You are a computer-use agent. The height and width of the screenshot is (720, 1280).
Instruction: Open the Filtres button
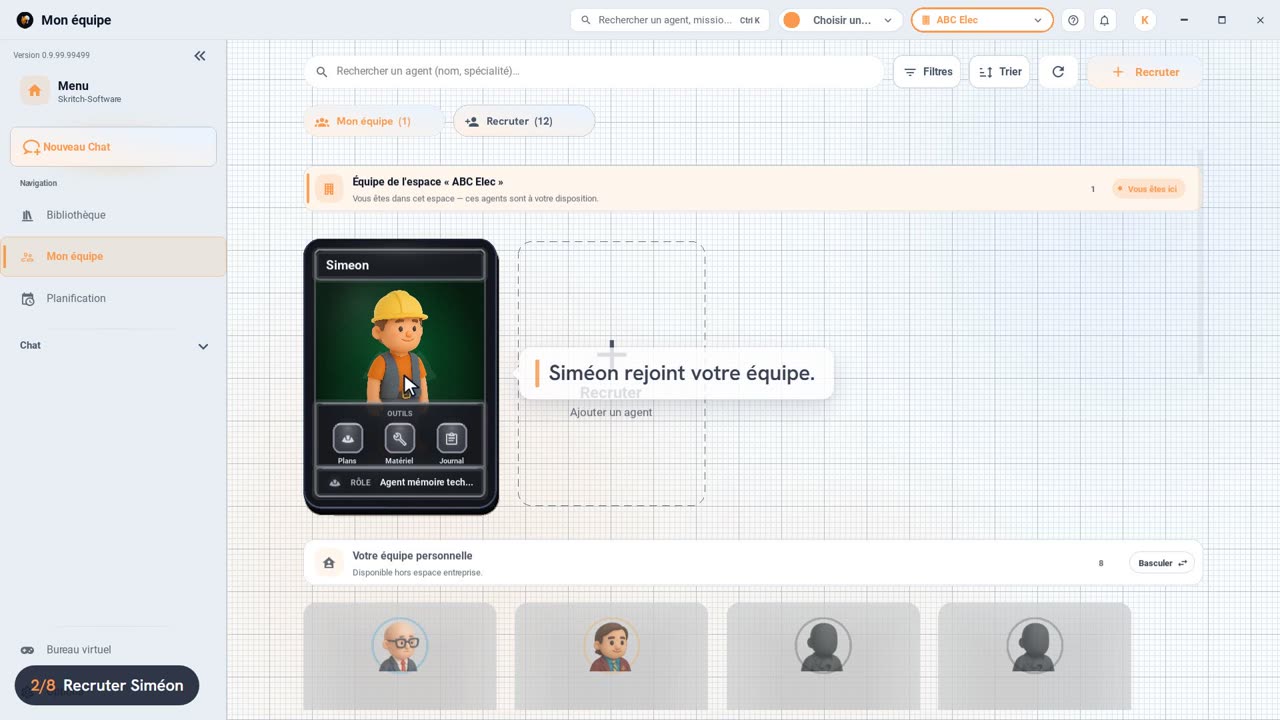(x=927, y=72)
